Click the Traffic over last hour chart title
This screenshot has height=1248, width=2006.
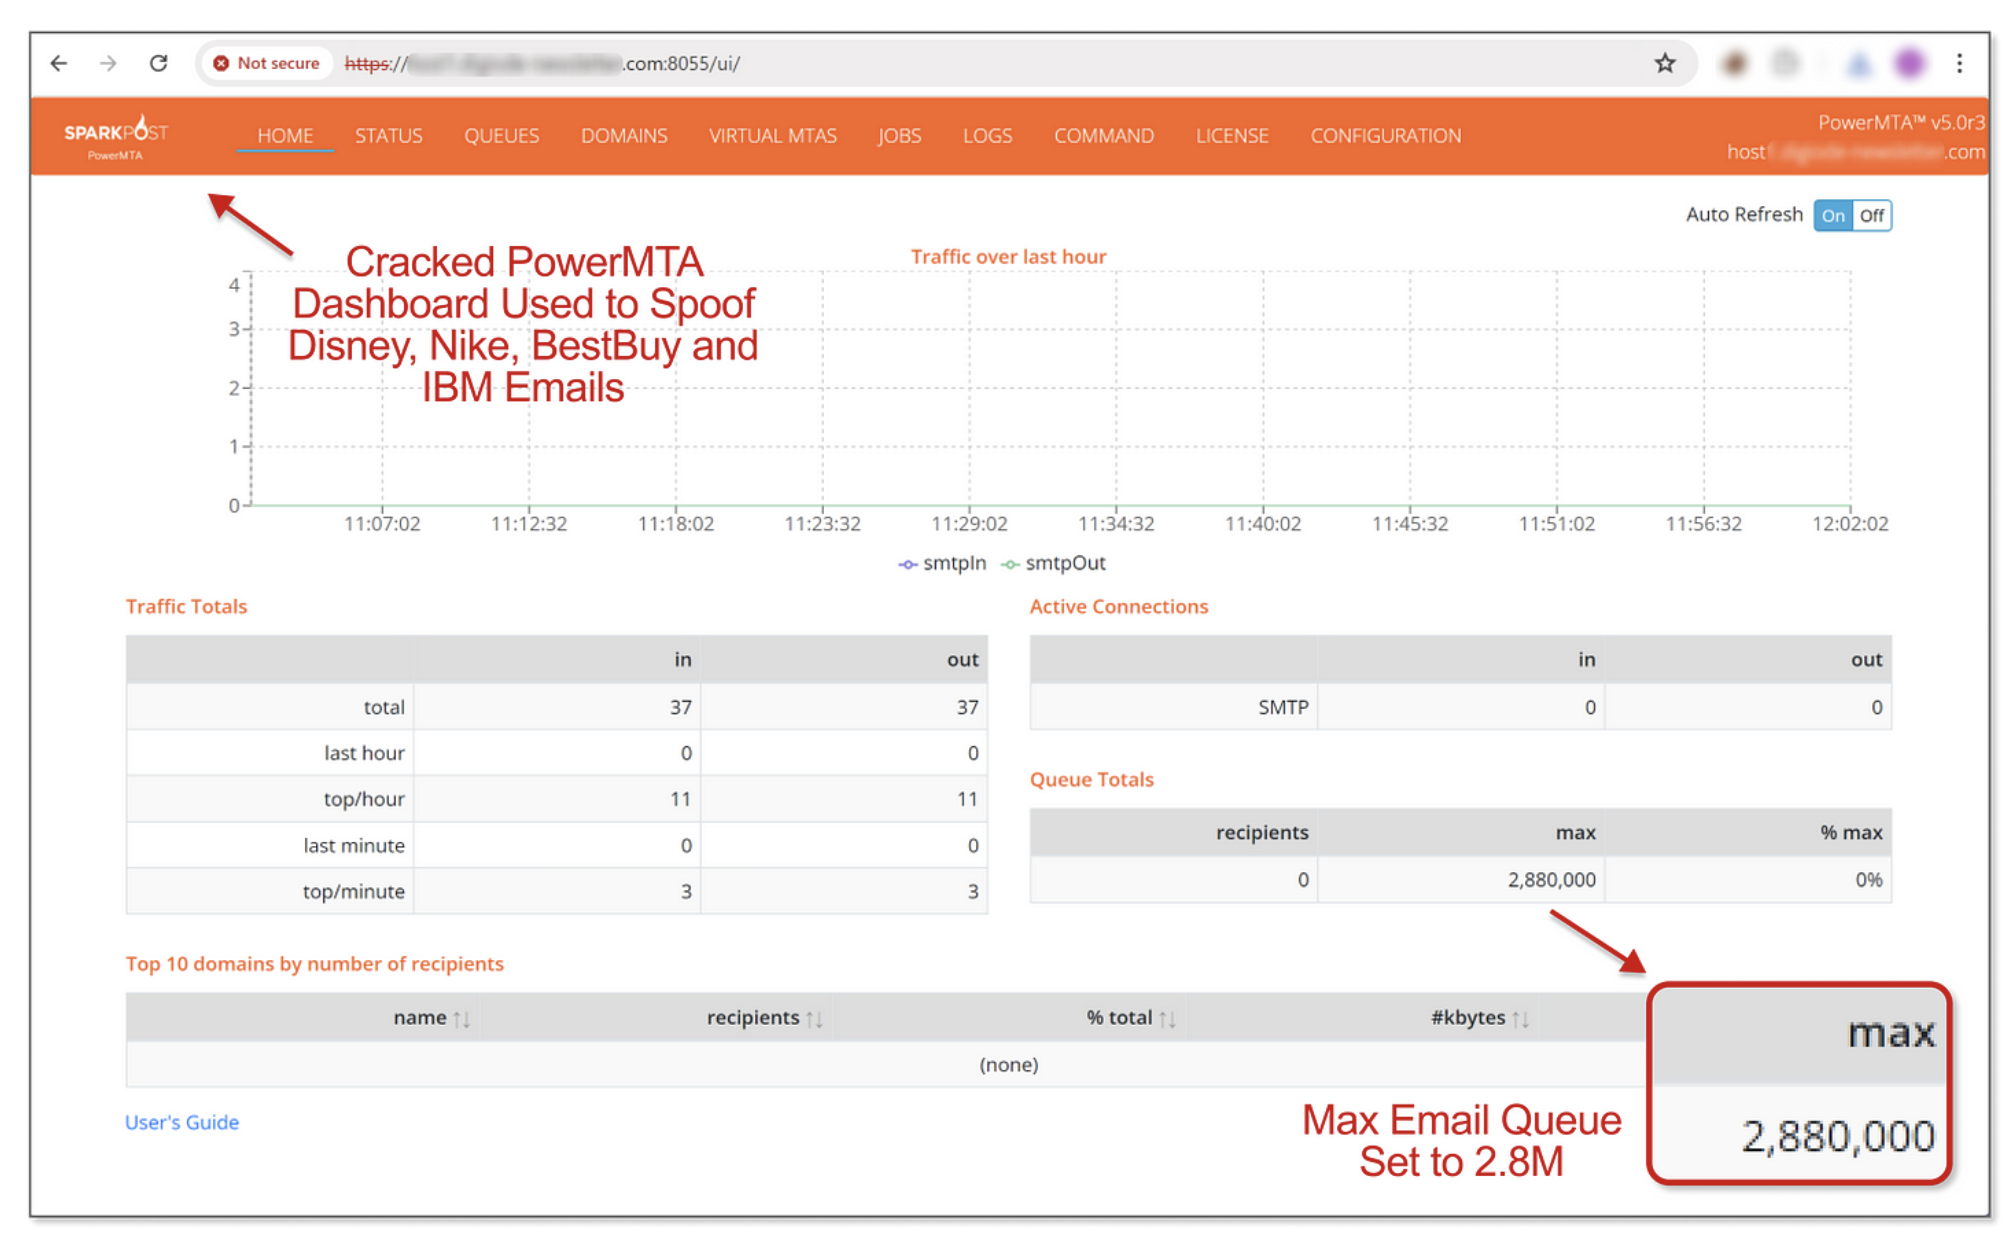1008,257
